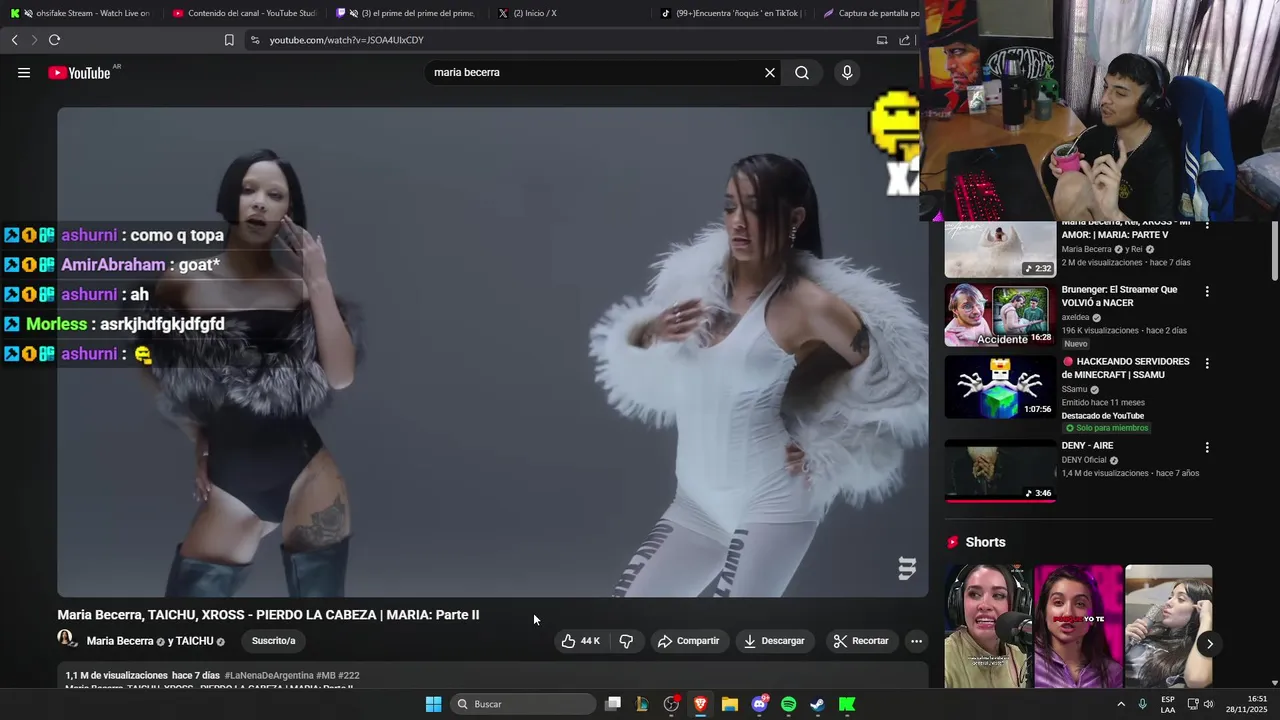Open File Explorer from the taskbar
The image size is (1280, 720).
[730, 704]
